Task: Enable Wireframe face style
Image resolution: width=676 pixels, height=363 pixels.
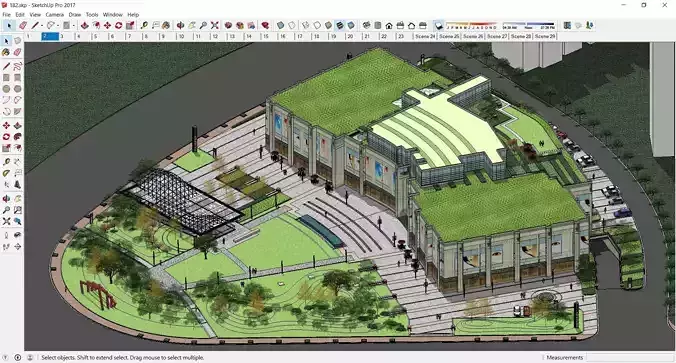Action: [x=306, y=26]
